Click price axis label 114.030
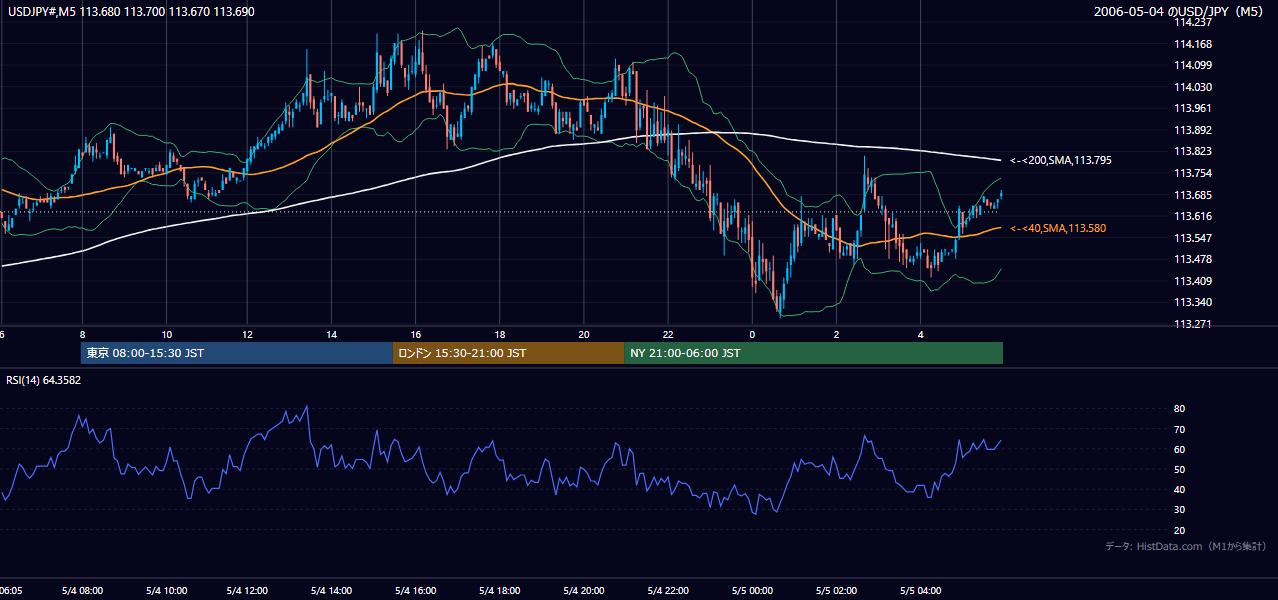1278x600 pixels. 1192,87
